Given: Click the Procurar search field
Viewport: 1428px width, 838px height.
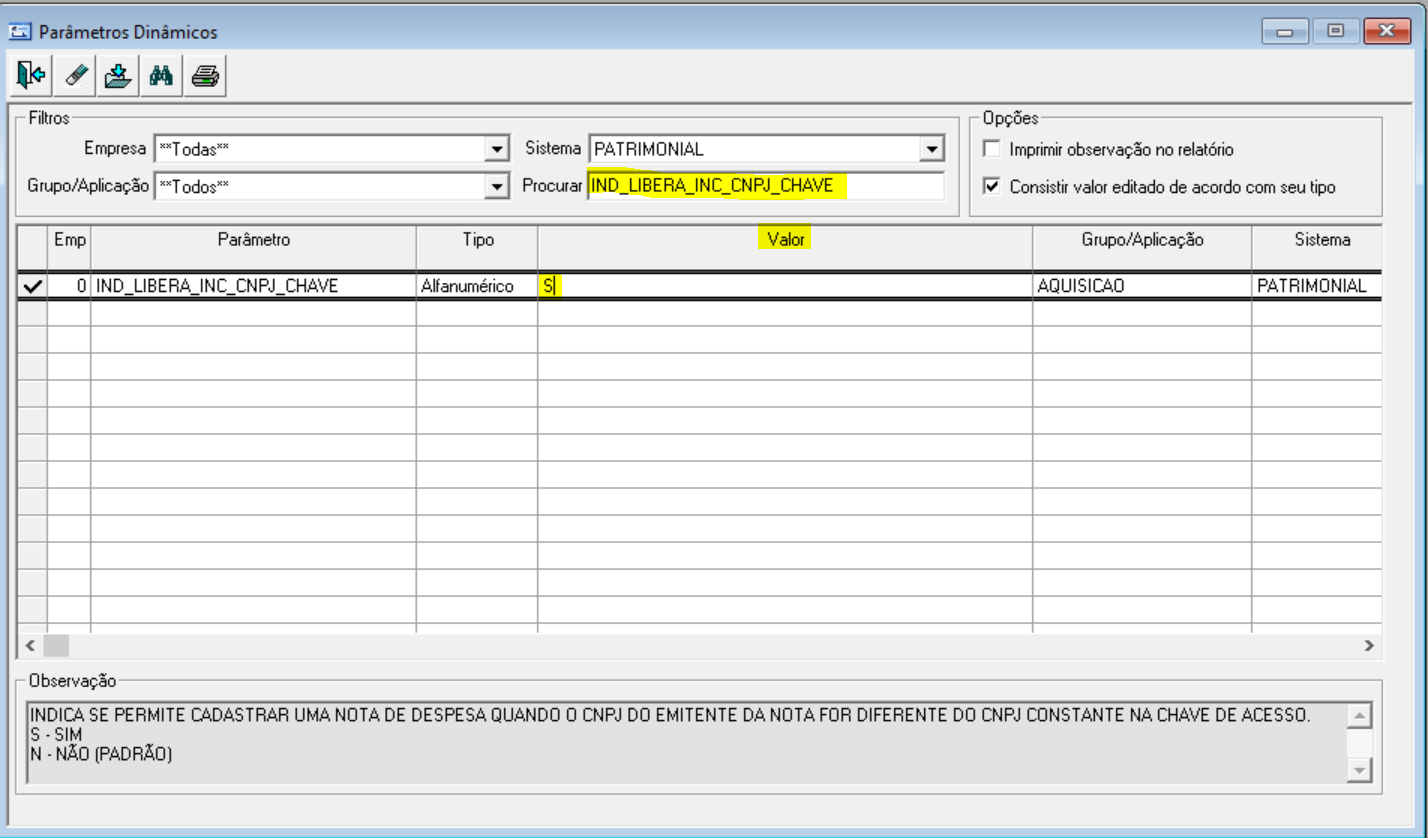Looking at the screenshot, I should [766, 186].
